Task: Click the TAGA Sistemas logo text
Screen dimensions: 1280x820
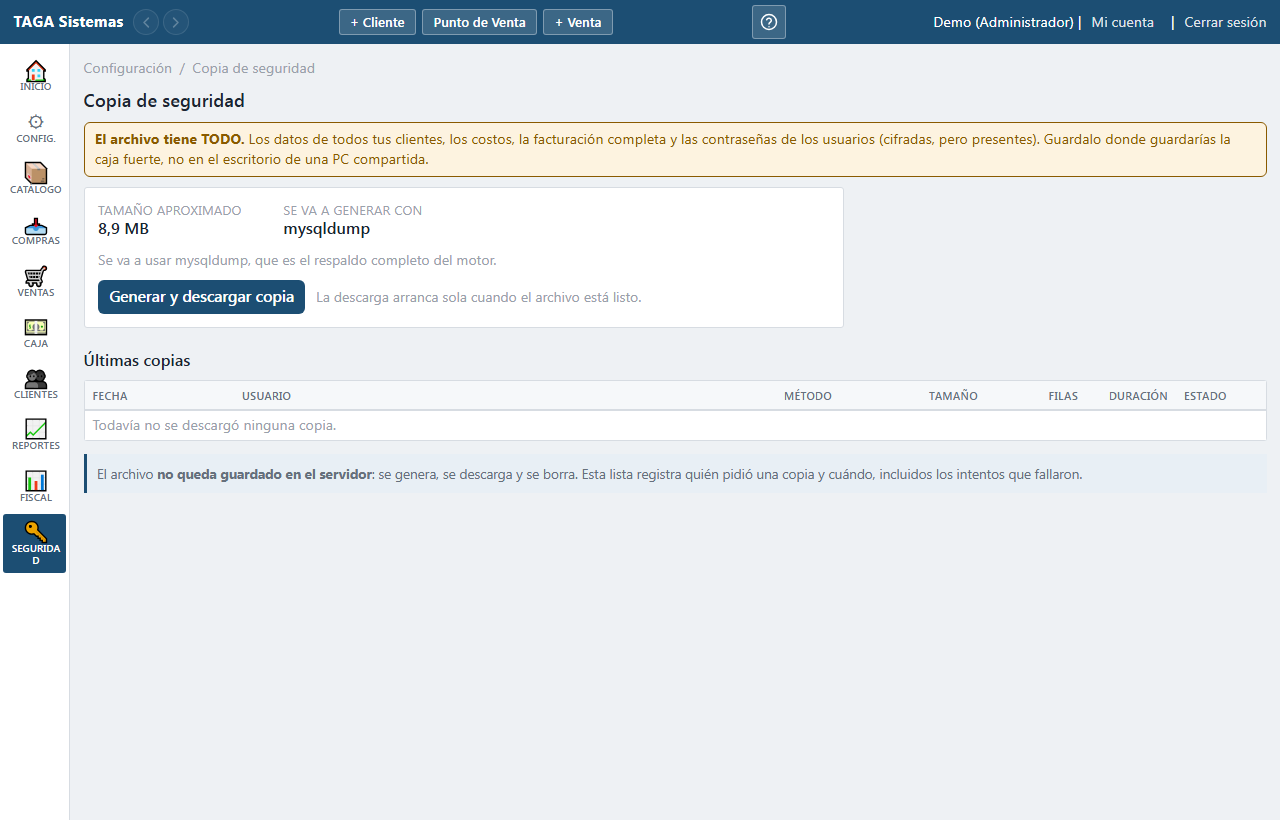Action: click(68, 22)
